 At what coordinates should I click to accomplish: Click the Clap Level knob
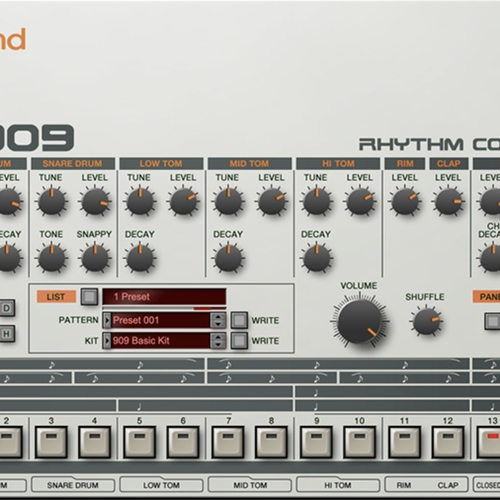click(448, 202)
